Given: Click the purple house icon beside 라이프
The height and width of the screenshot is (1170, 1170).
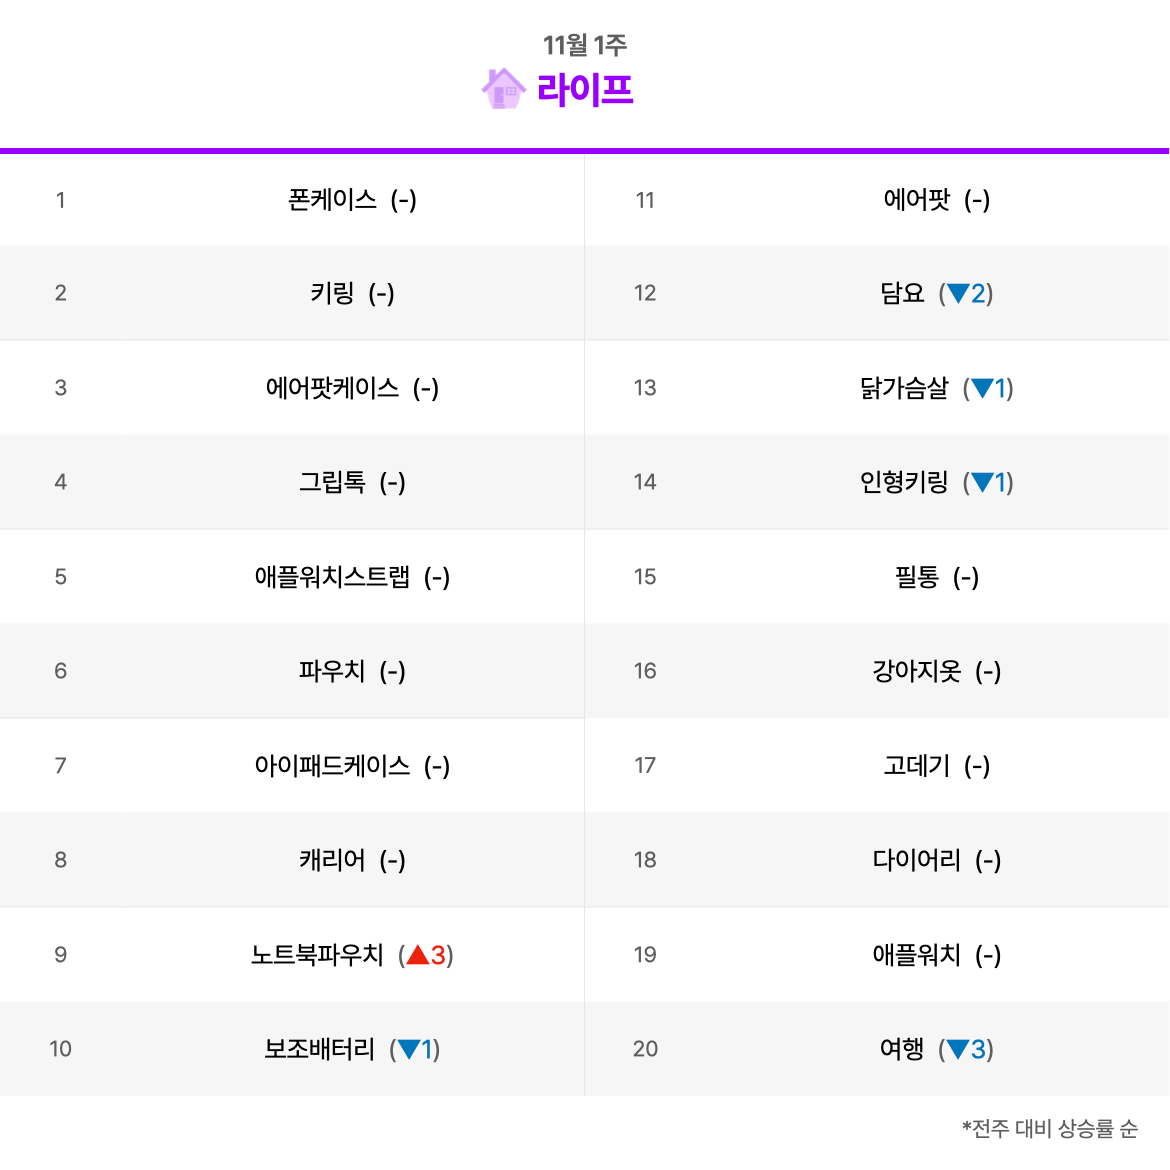Looking at the screenshot, I should pyautogui.click(x=504, y=89).
